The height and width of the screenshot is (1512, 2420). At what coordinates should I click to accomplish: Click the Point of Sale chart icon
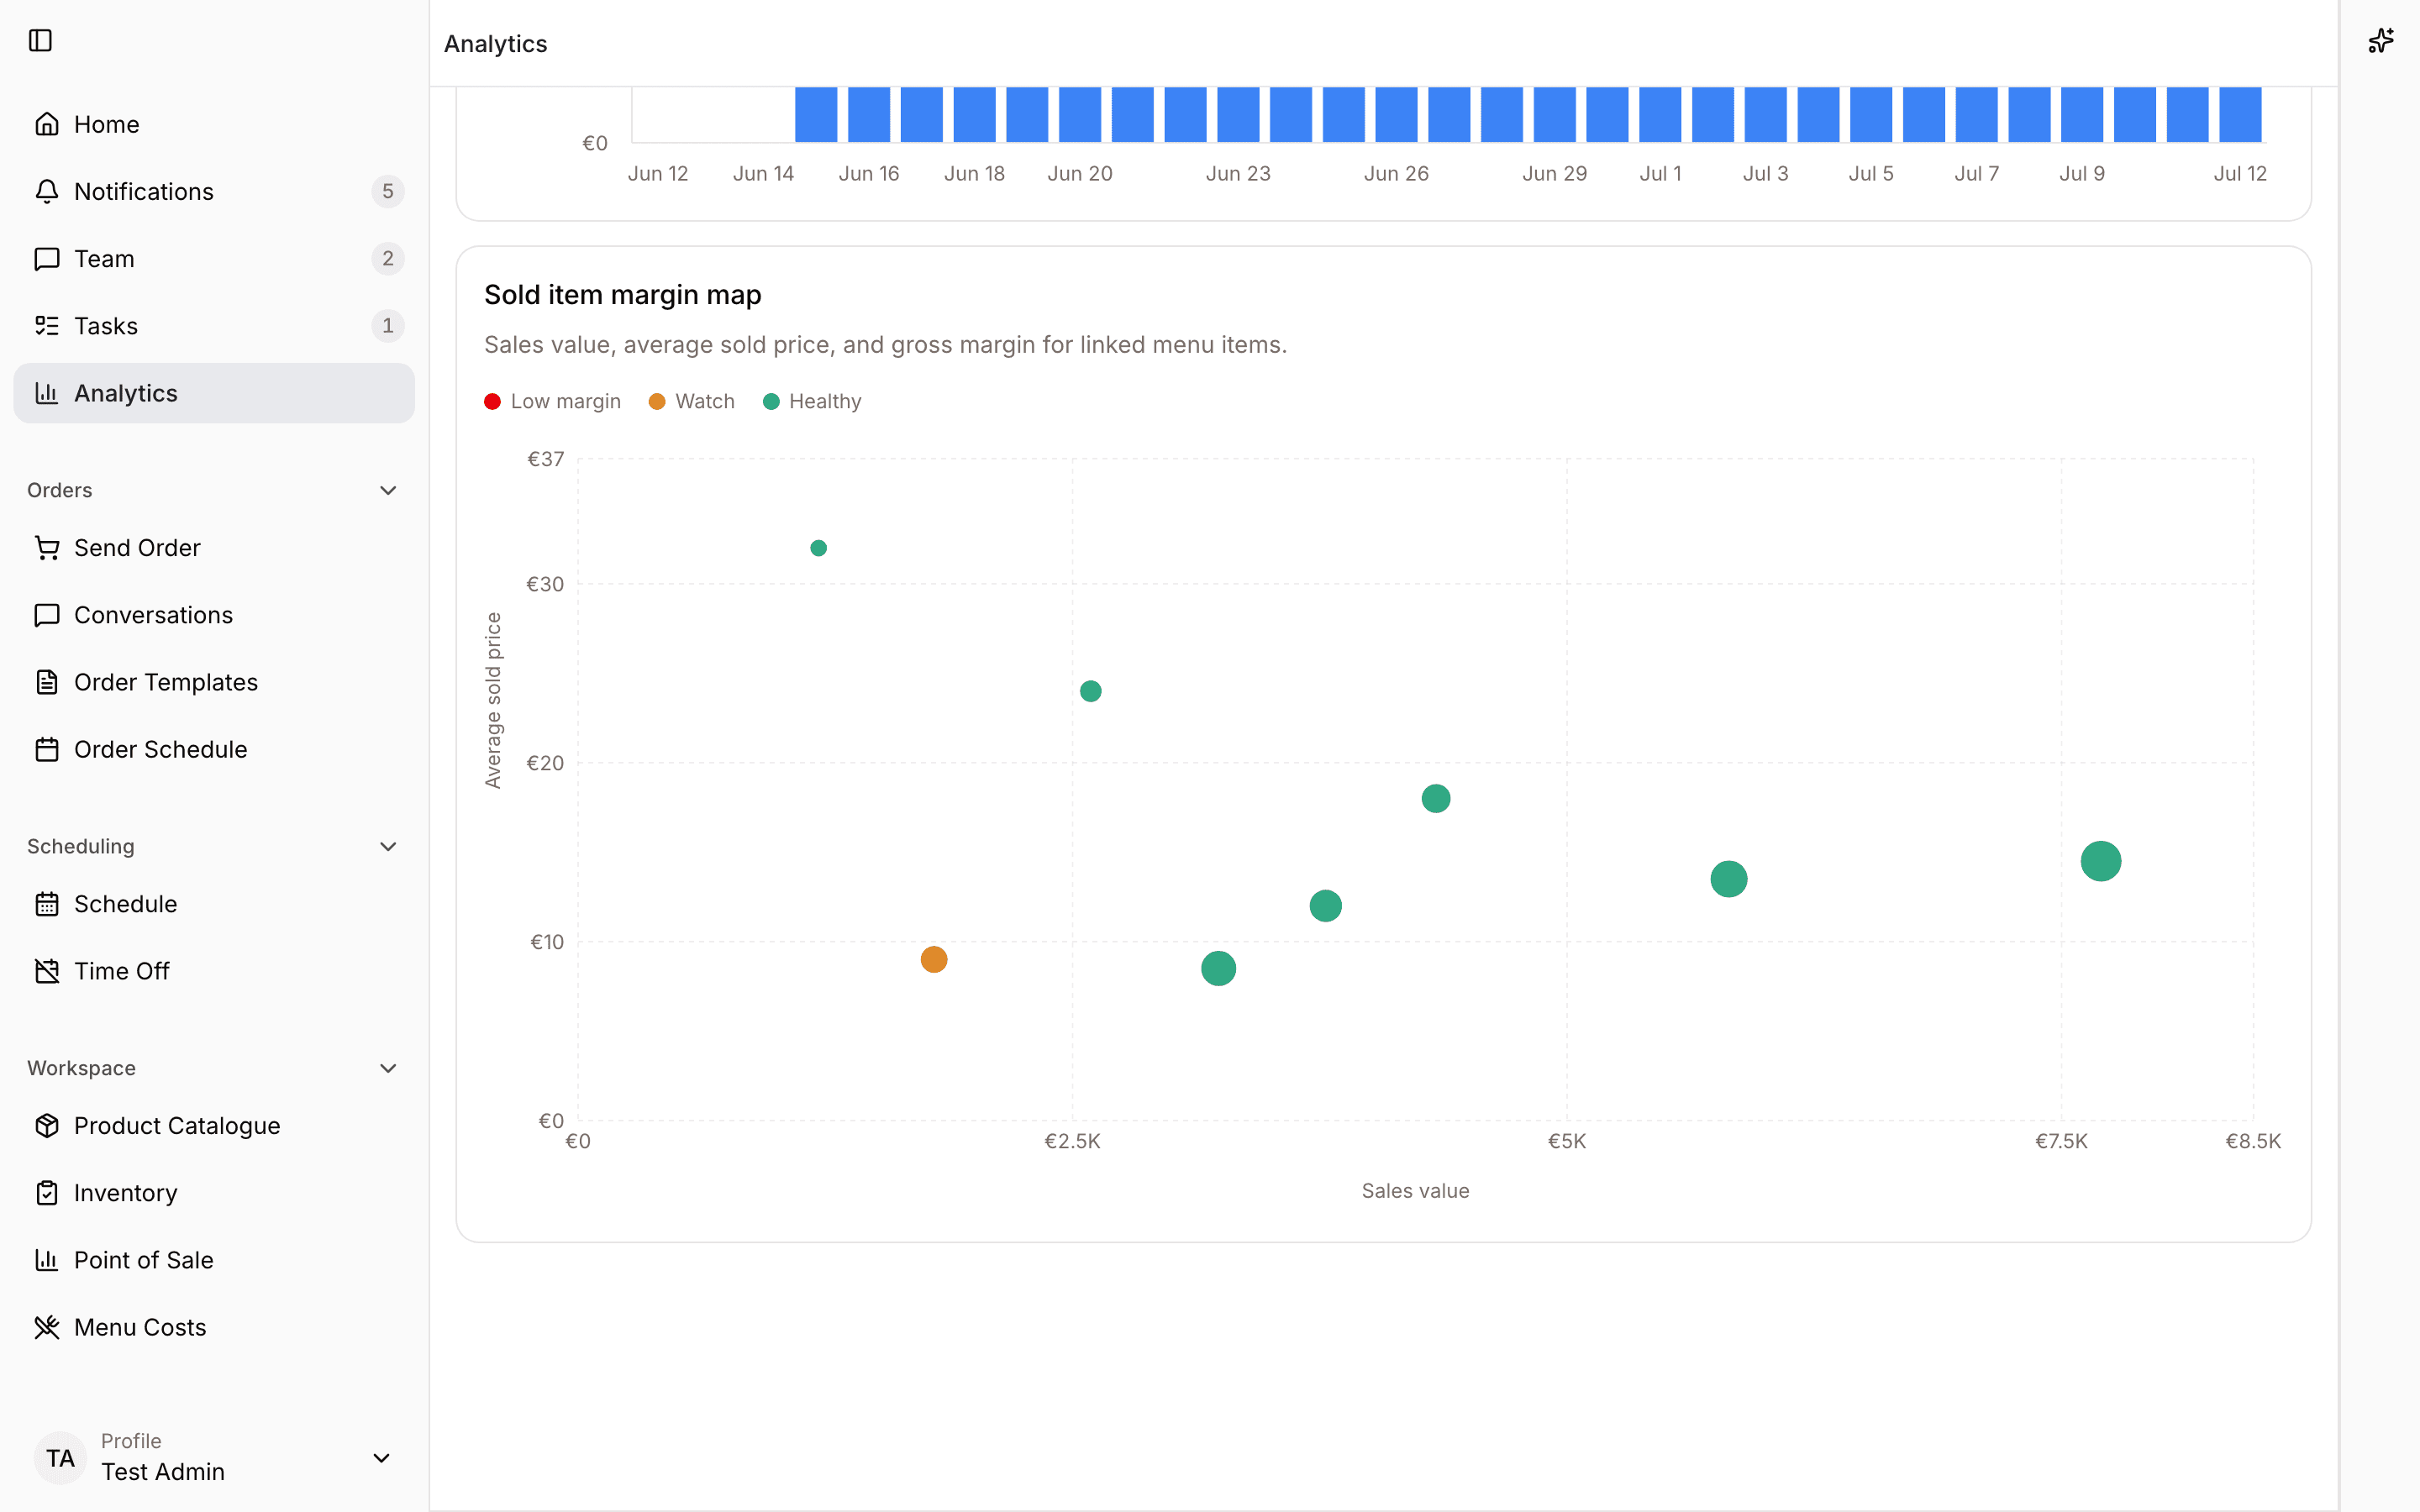[x=47, y=1259]
